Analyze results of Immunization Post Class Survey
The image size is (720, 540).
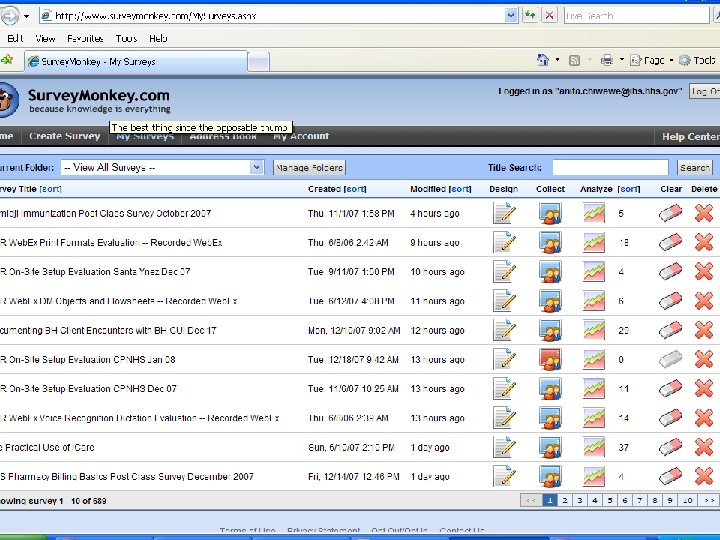click(x=594, y=214)
